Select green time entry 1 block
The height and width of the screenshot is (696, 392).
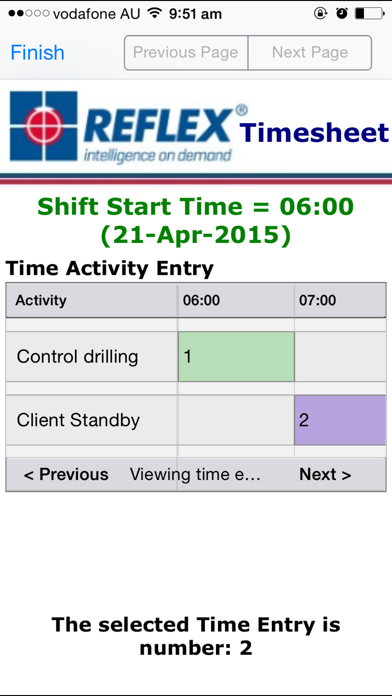click(236, 356)
